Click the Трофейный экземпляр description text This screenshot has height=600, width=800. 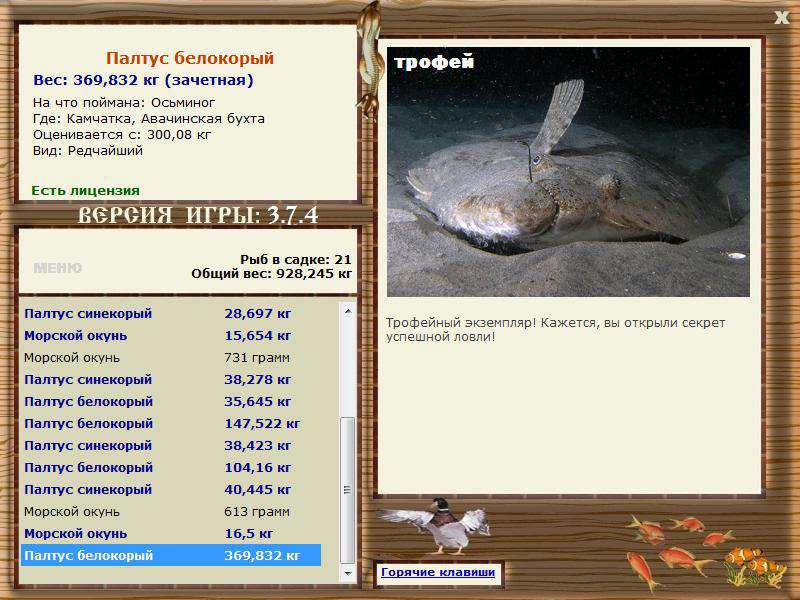tap(555, 330)
